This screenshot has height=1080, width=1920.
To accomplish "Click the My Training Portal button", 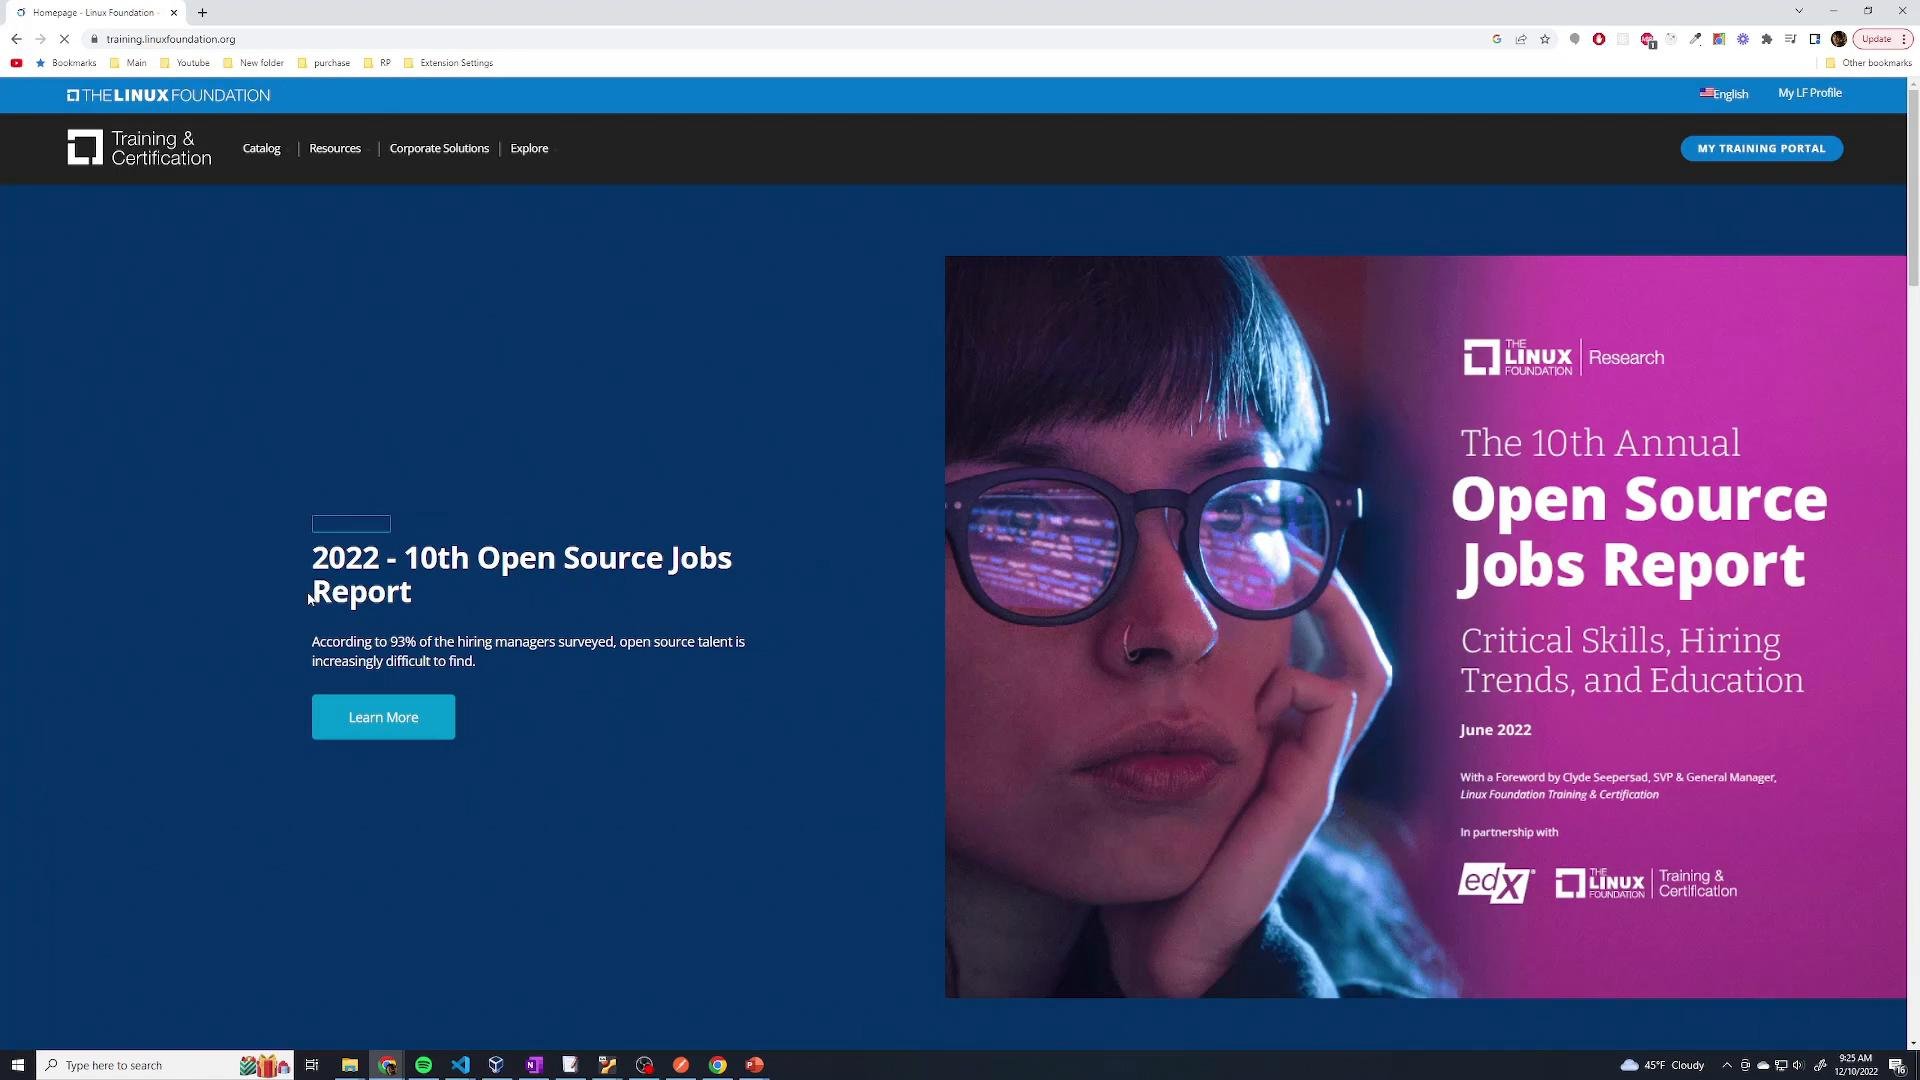I will pos(1761,148).
